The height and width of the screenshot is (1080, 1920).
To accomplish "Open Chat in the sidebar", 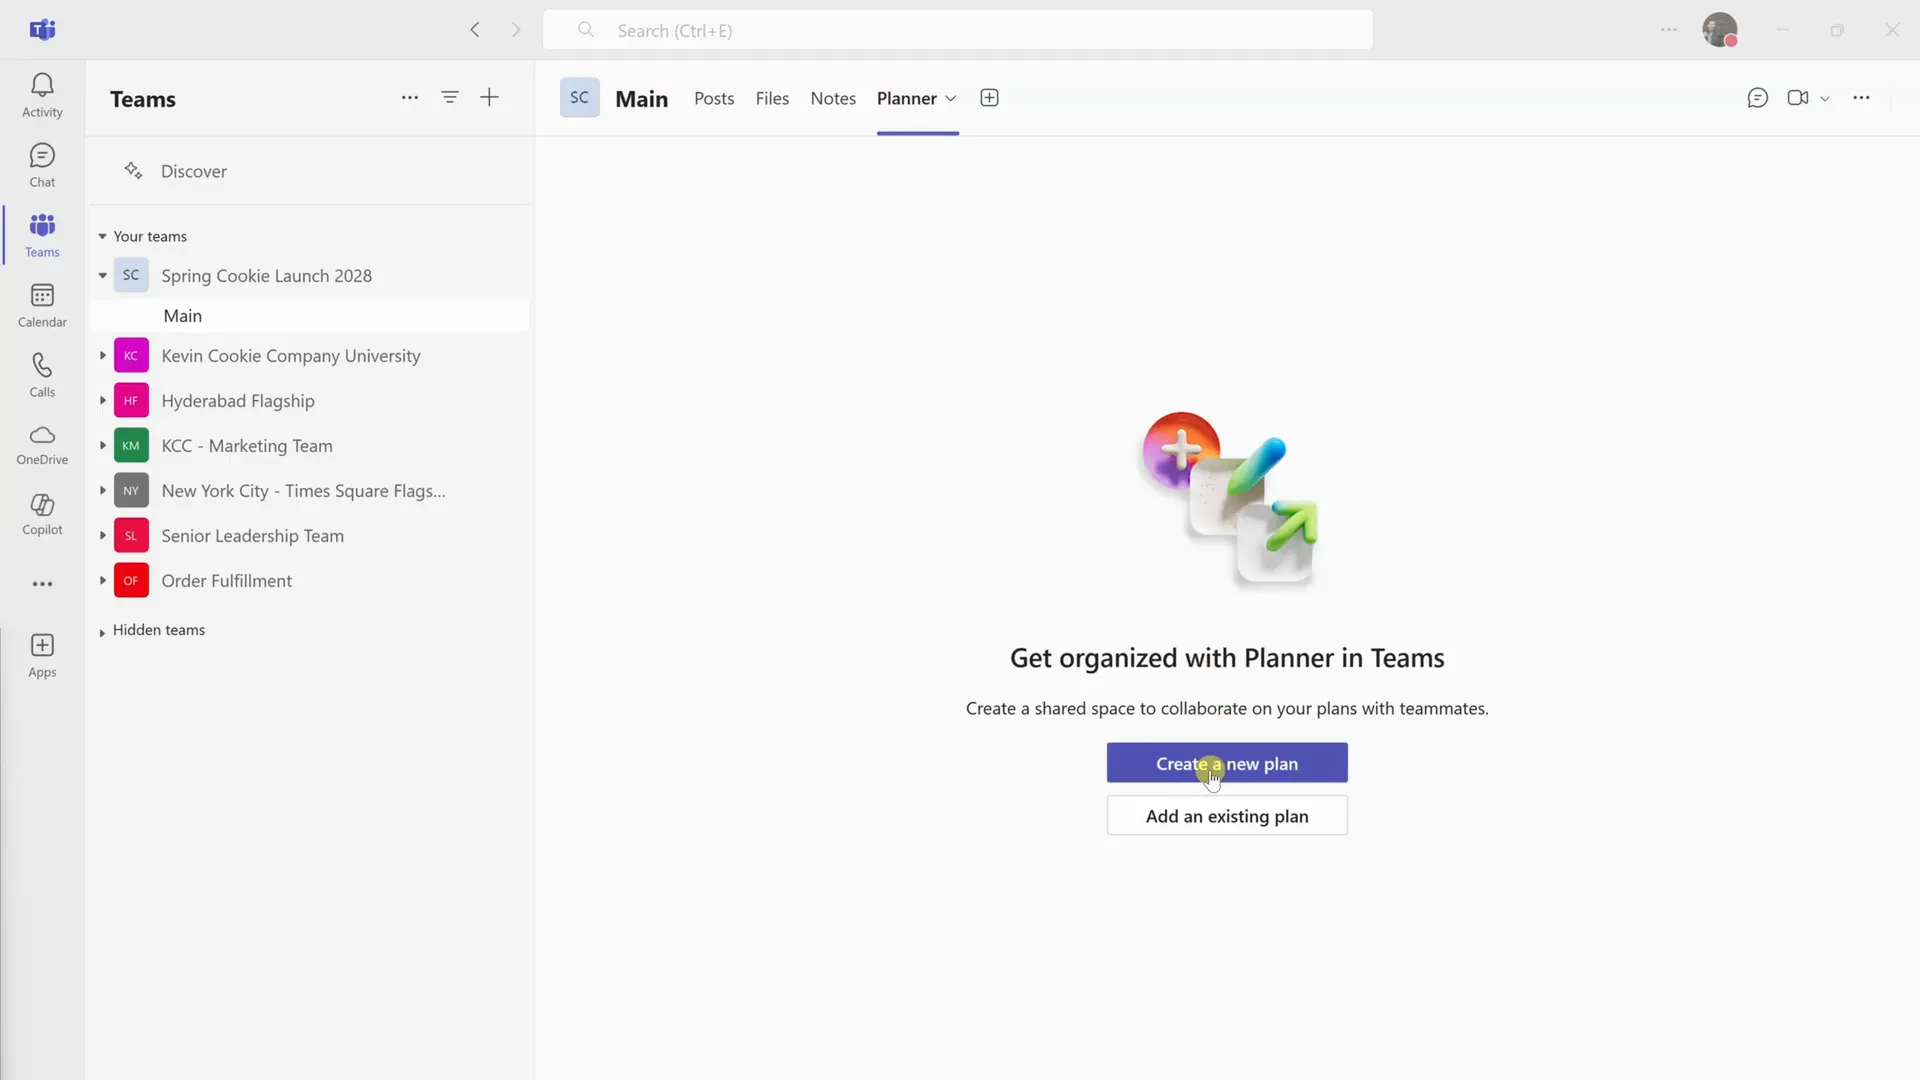I will pyautogui.click(x=42, y=165).
